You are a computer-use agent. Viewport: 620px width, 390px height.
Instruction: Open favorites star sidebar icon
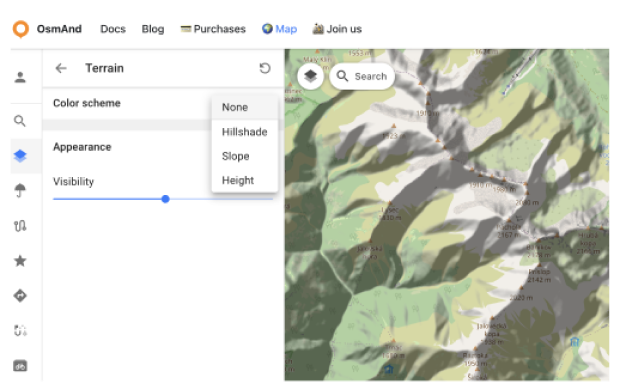pyautogui.click(x=20, y=261)
